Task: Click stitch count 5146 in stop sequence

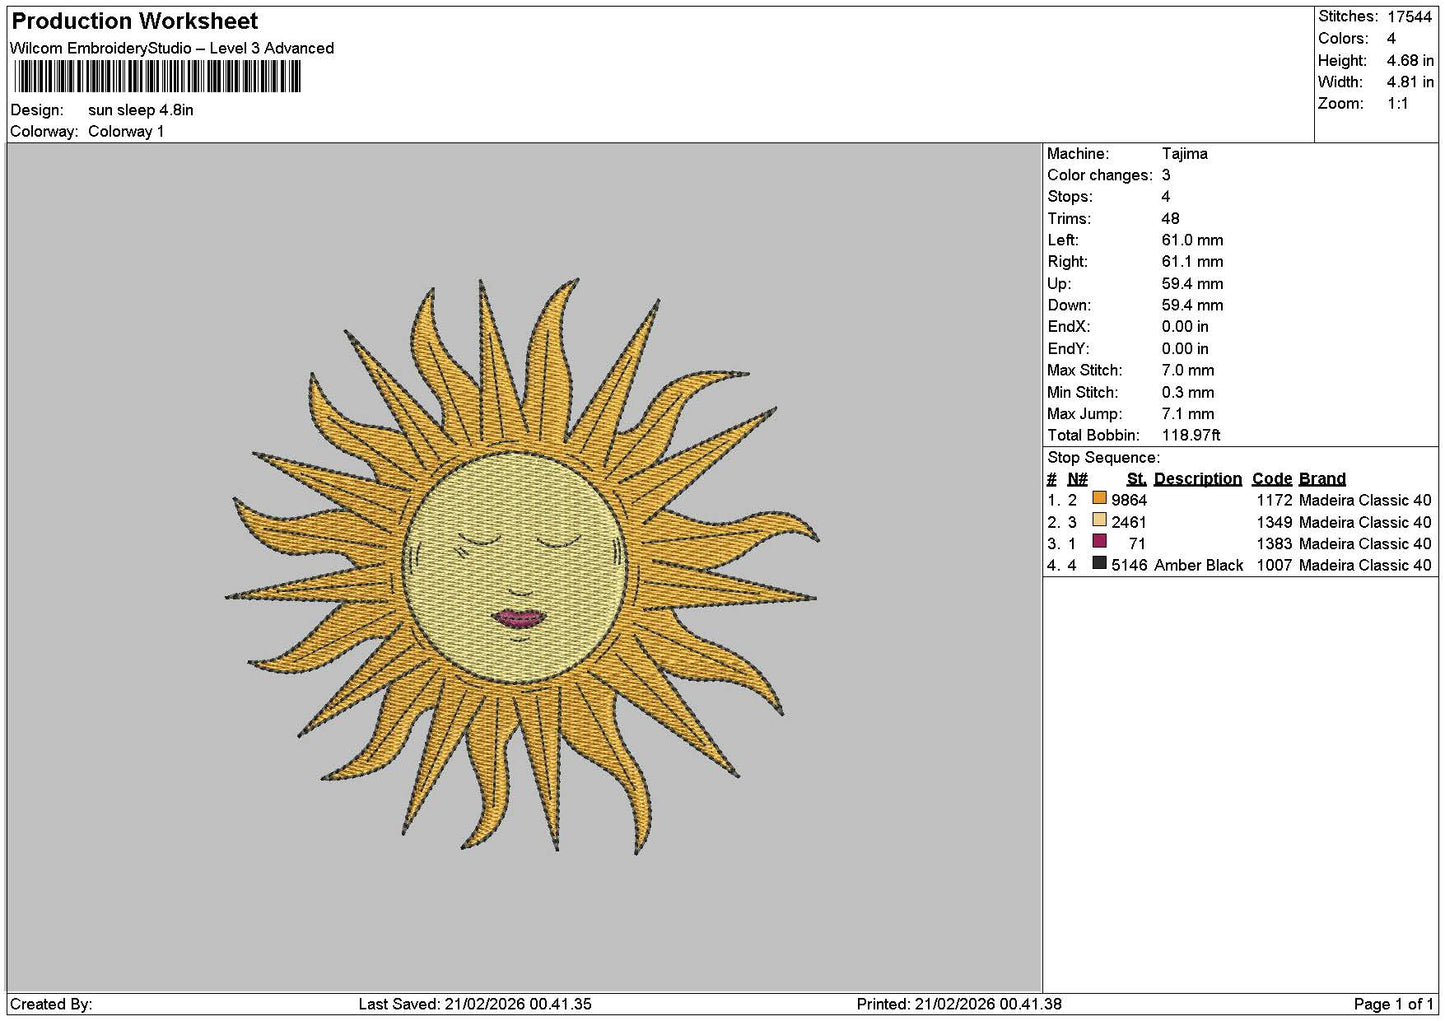Action: point(1129,565)
